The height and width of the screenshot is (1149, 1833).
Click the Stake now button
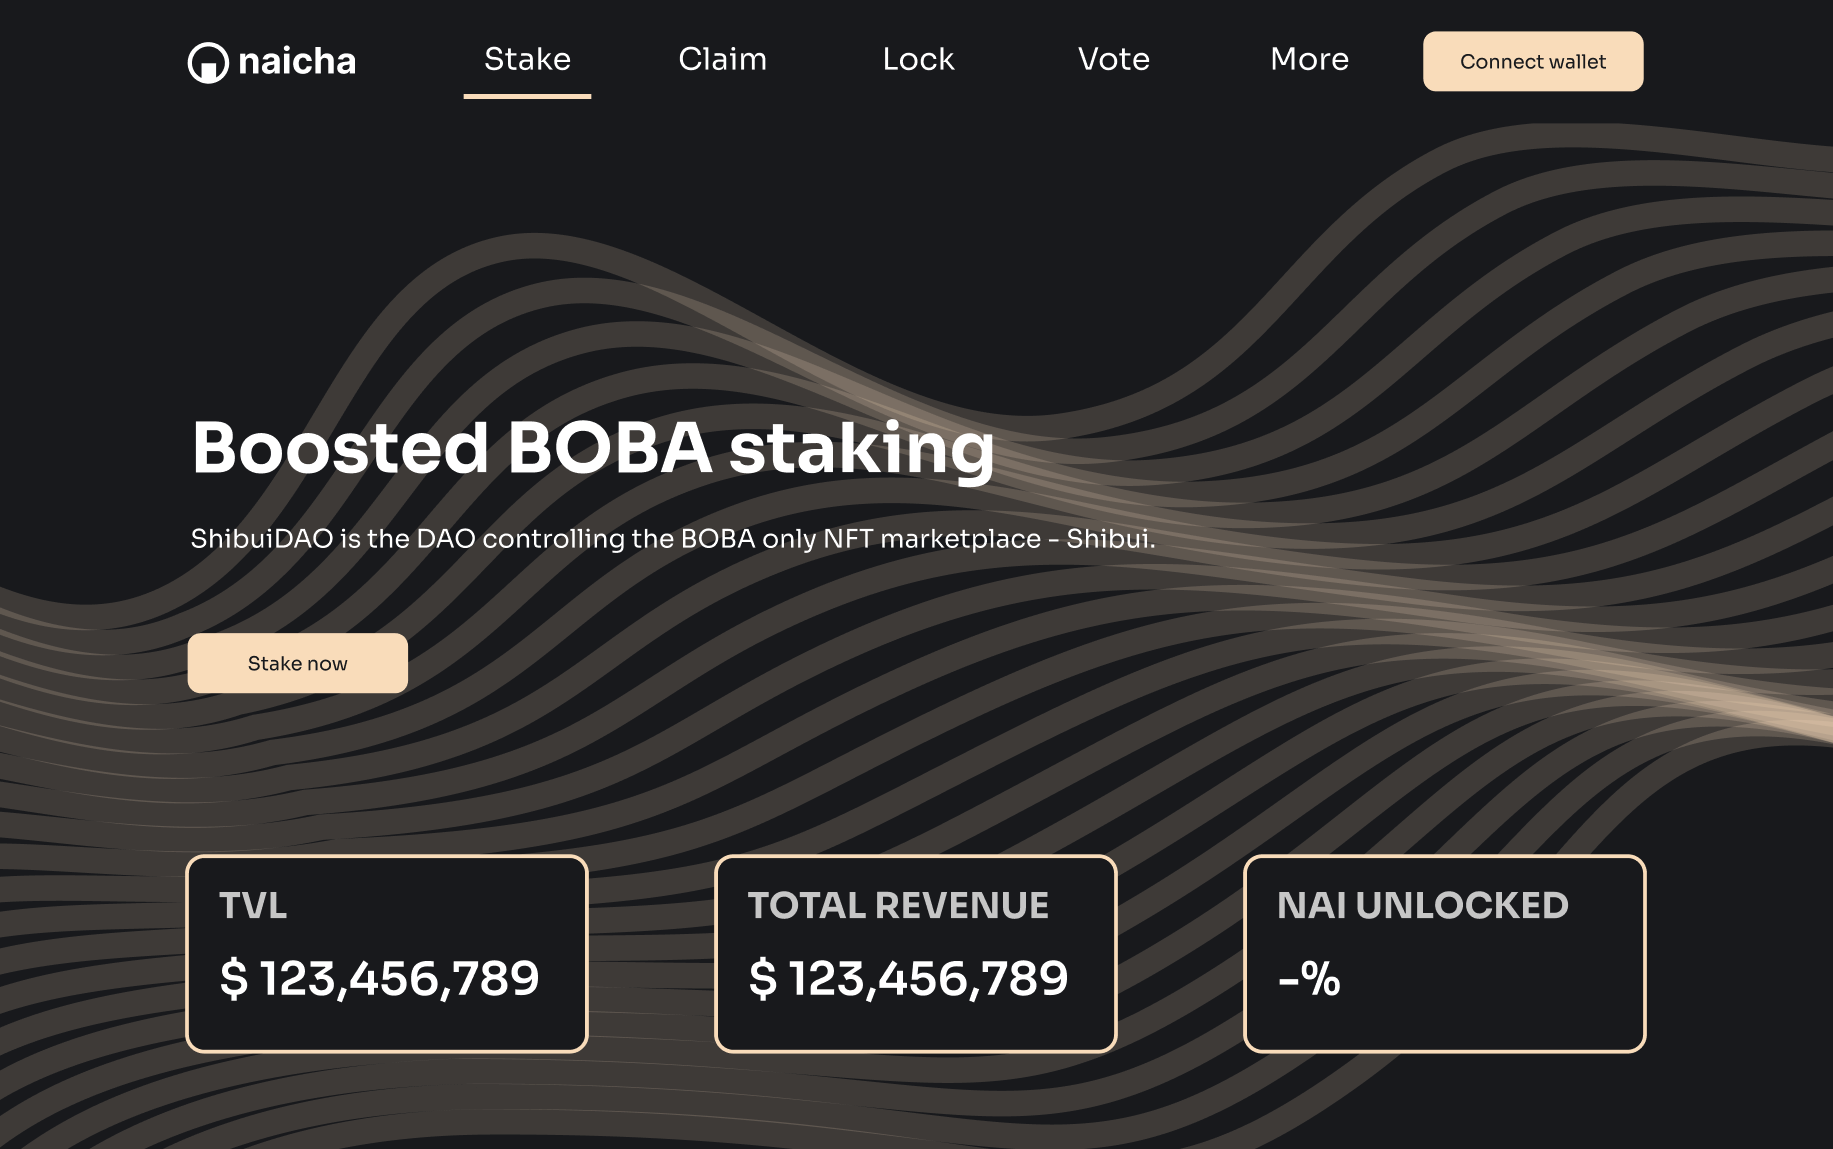point(297,663)
